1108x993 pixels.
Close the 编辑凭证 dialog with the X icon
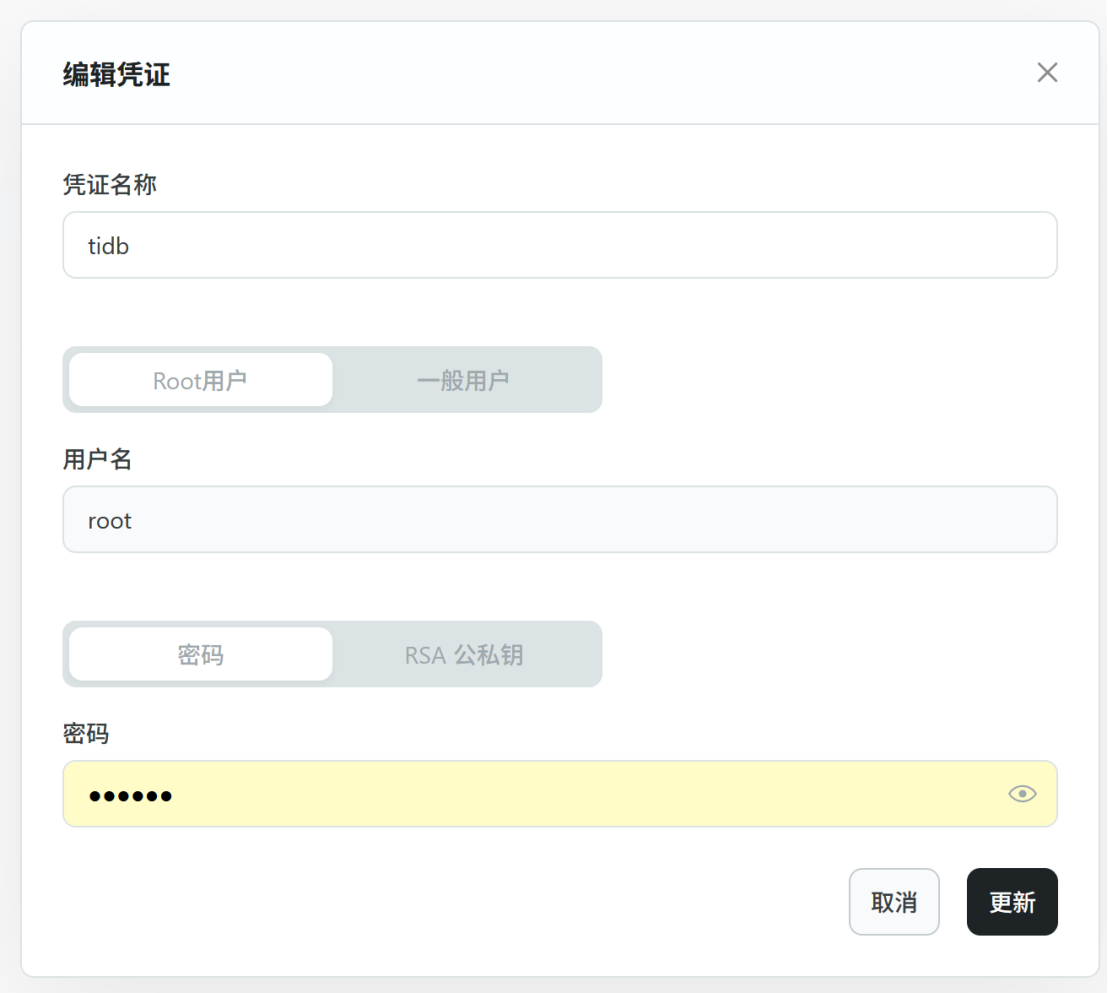point(1047,73)
